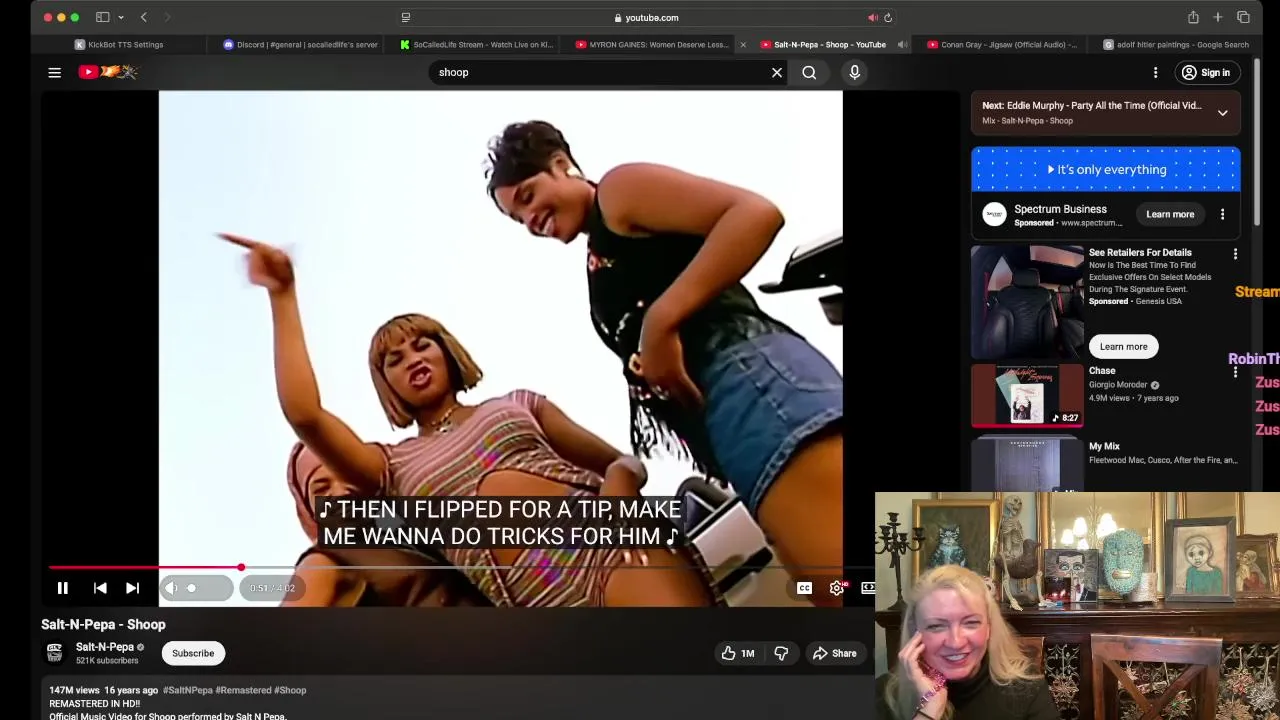The image size is (1280, 720).
Task: Open the Genesis car ad thumbnail
Action: (x=1027, y=301)
